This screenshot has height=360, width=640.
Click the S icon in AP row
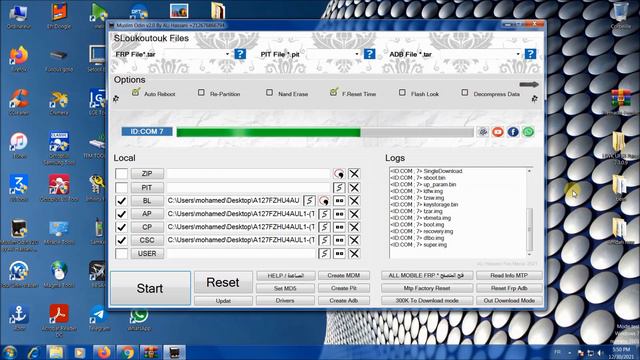[x=324, y=214]
